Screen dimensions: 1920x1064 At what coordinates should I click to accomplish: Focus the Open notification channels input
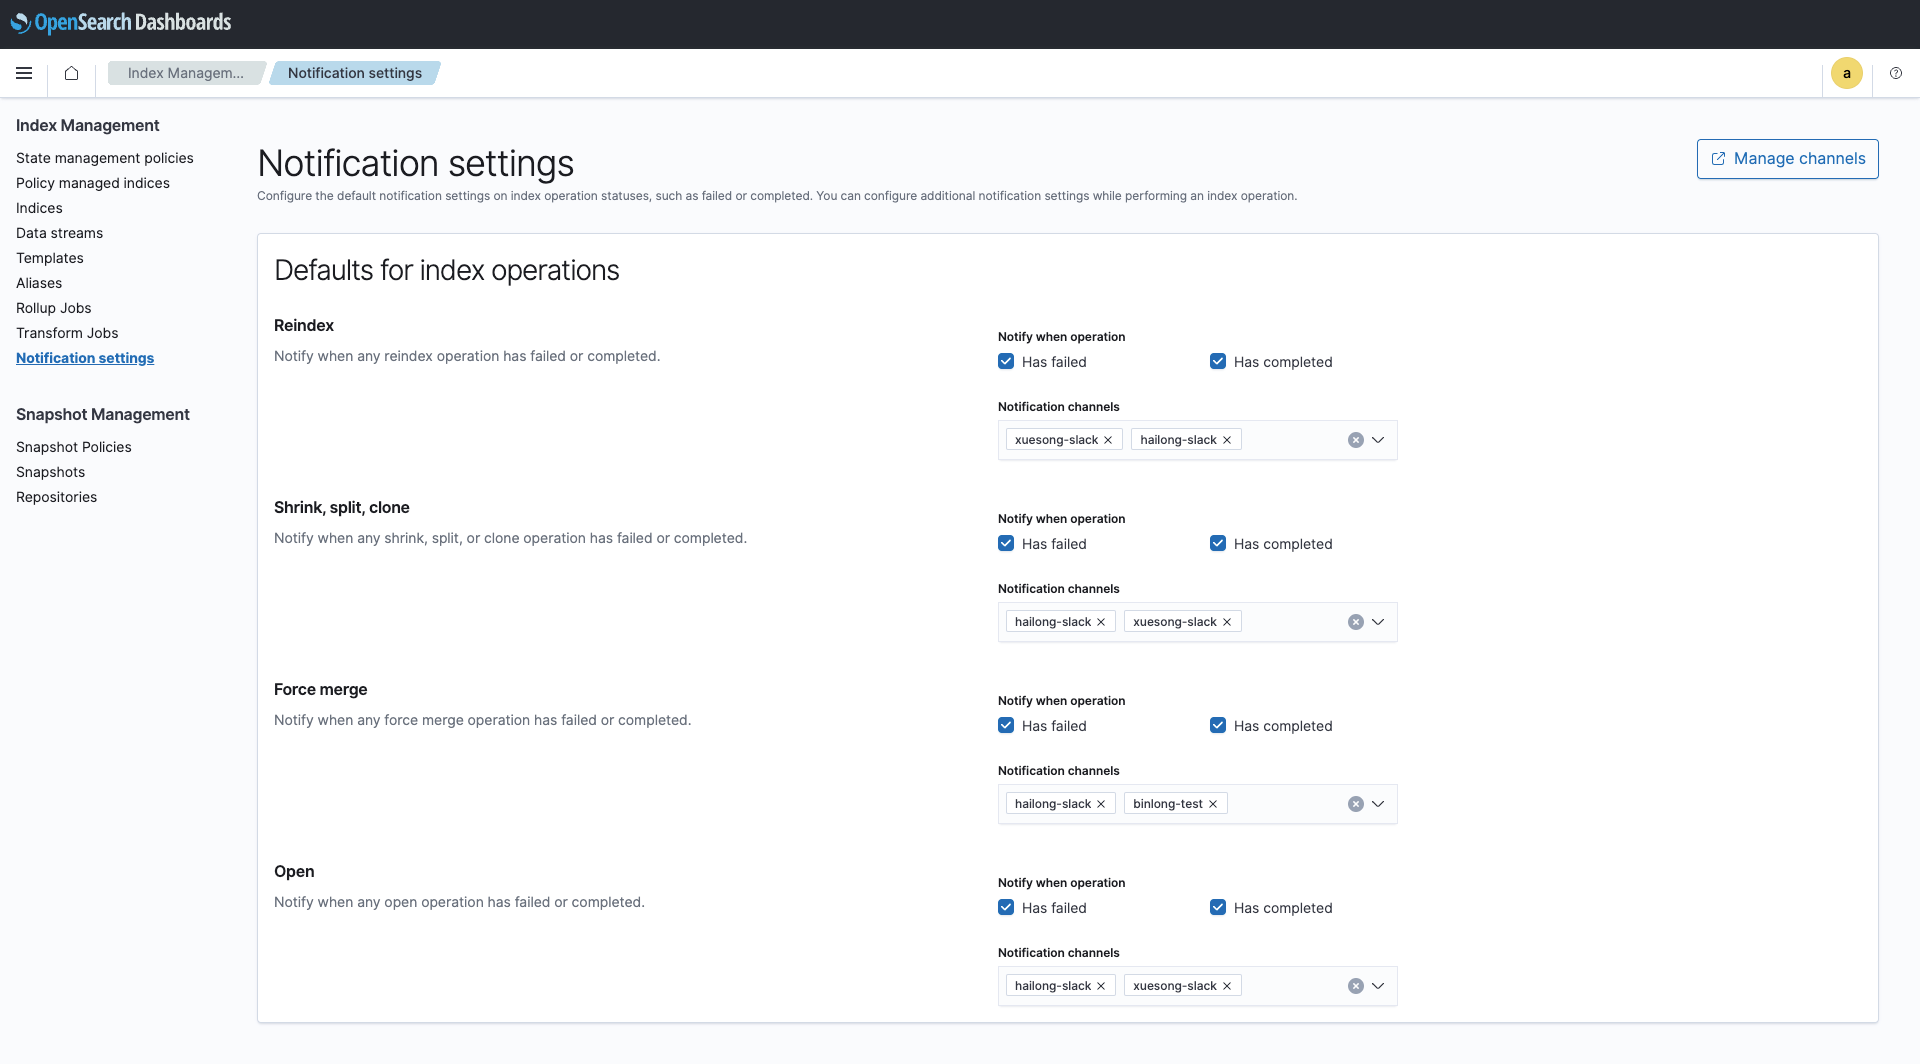pos(1197,986)
